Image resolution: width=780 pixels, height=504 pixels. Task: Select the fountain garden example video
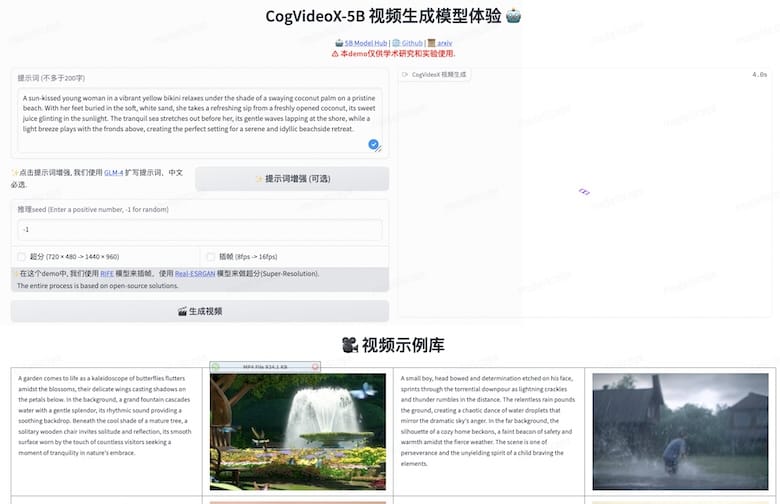tap(297, 431)
